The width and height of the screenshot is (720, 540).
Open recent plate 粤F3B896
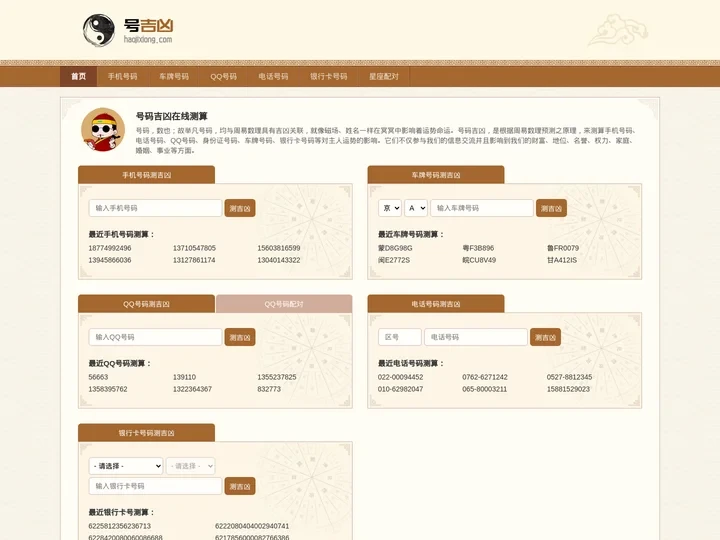tap(478, 248)
